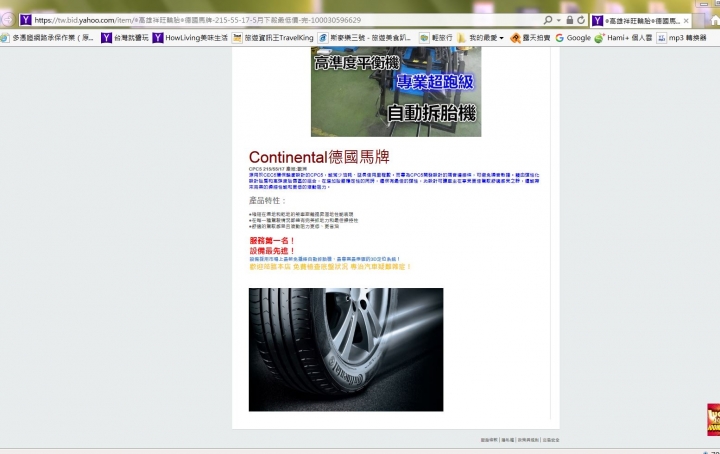Click the address bar search magnifier icon
The height and width of the screenshot is (454, 720).
548,20
